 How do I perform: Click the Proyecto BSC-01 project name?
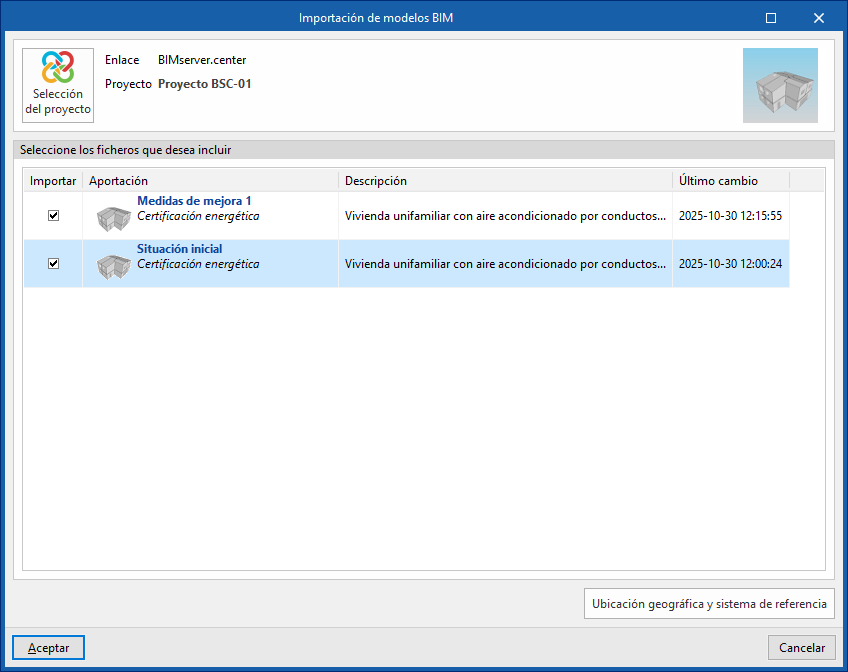(204, 84)
